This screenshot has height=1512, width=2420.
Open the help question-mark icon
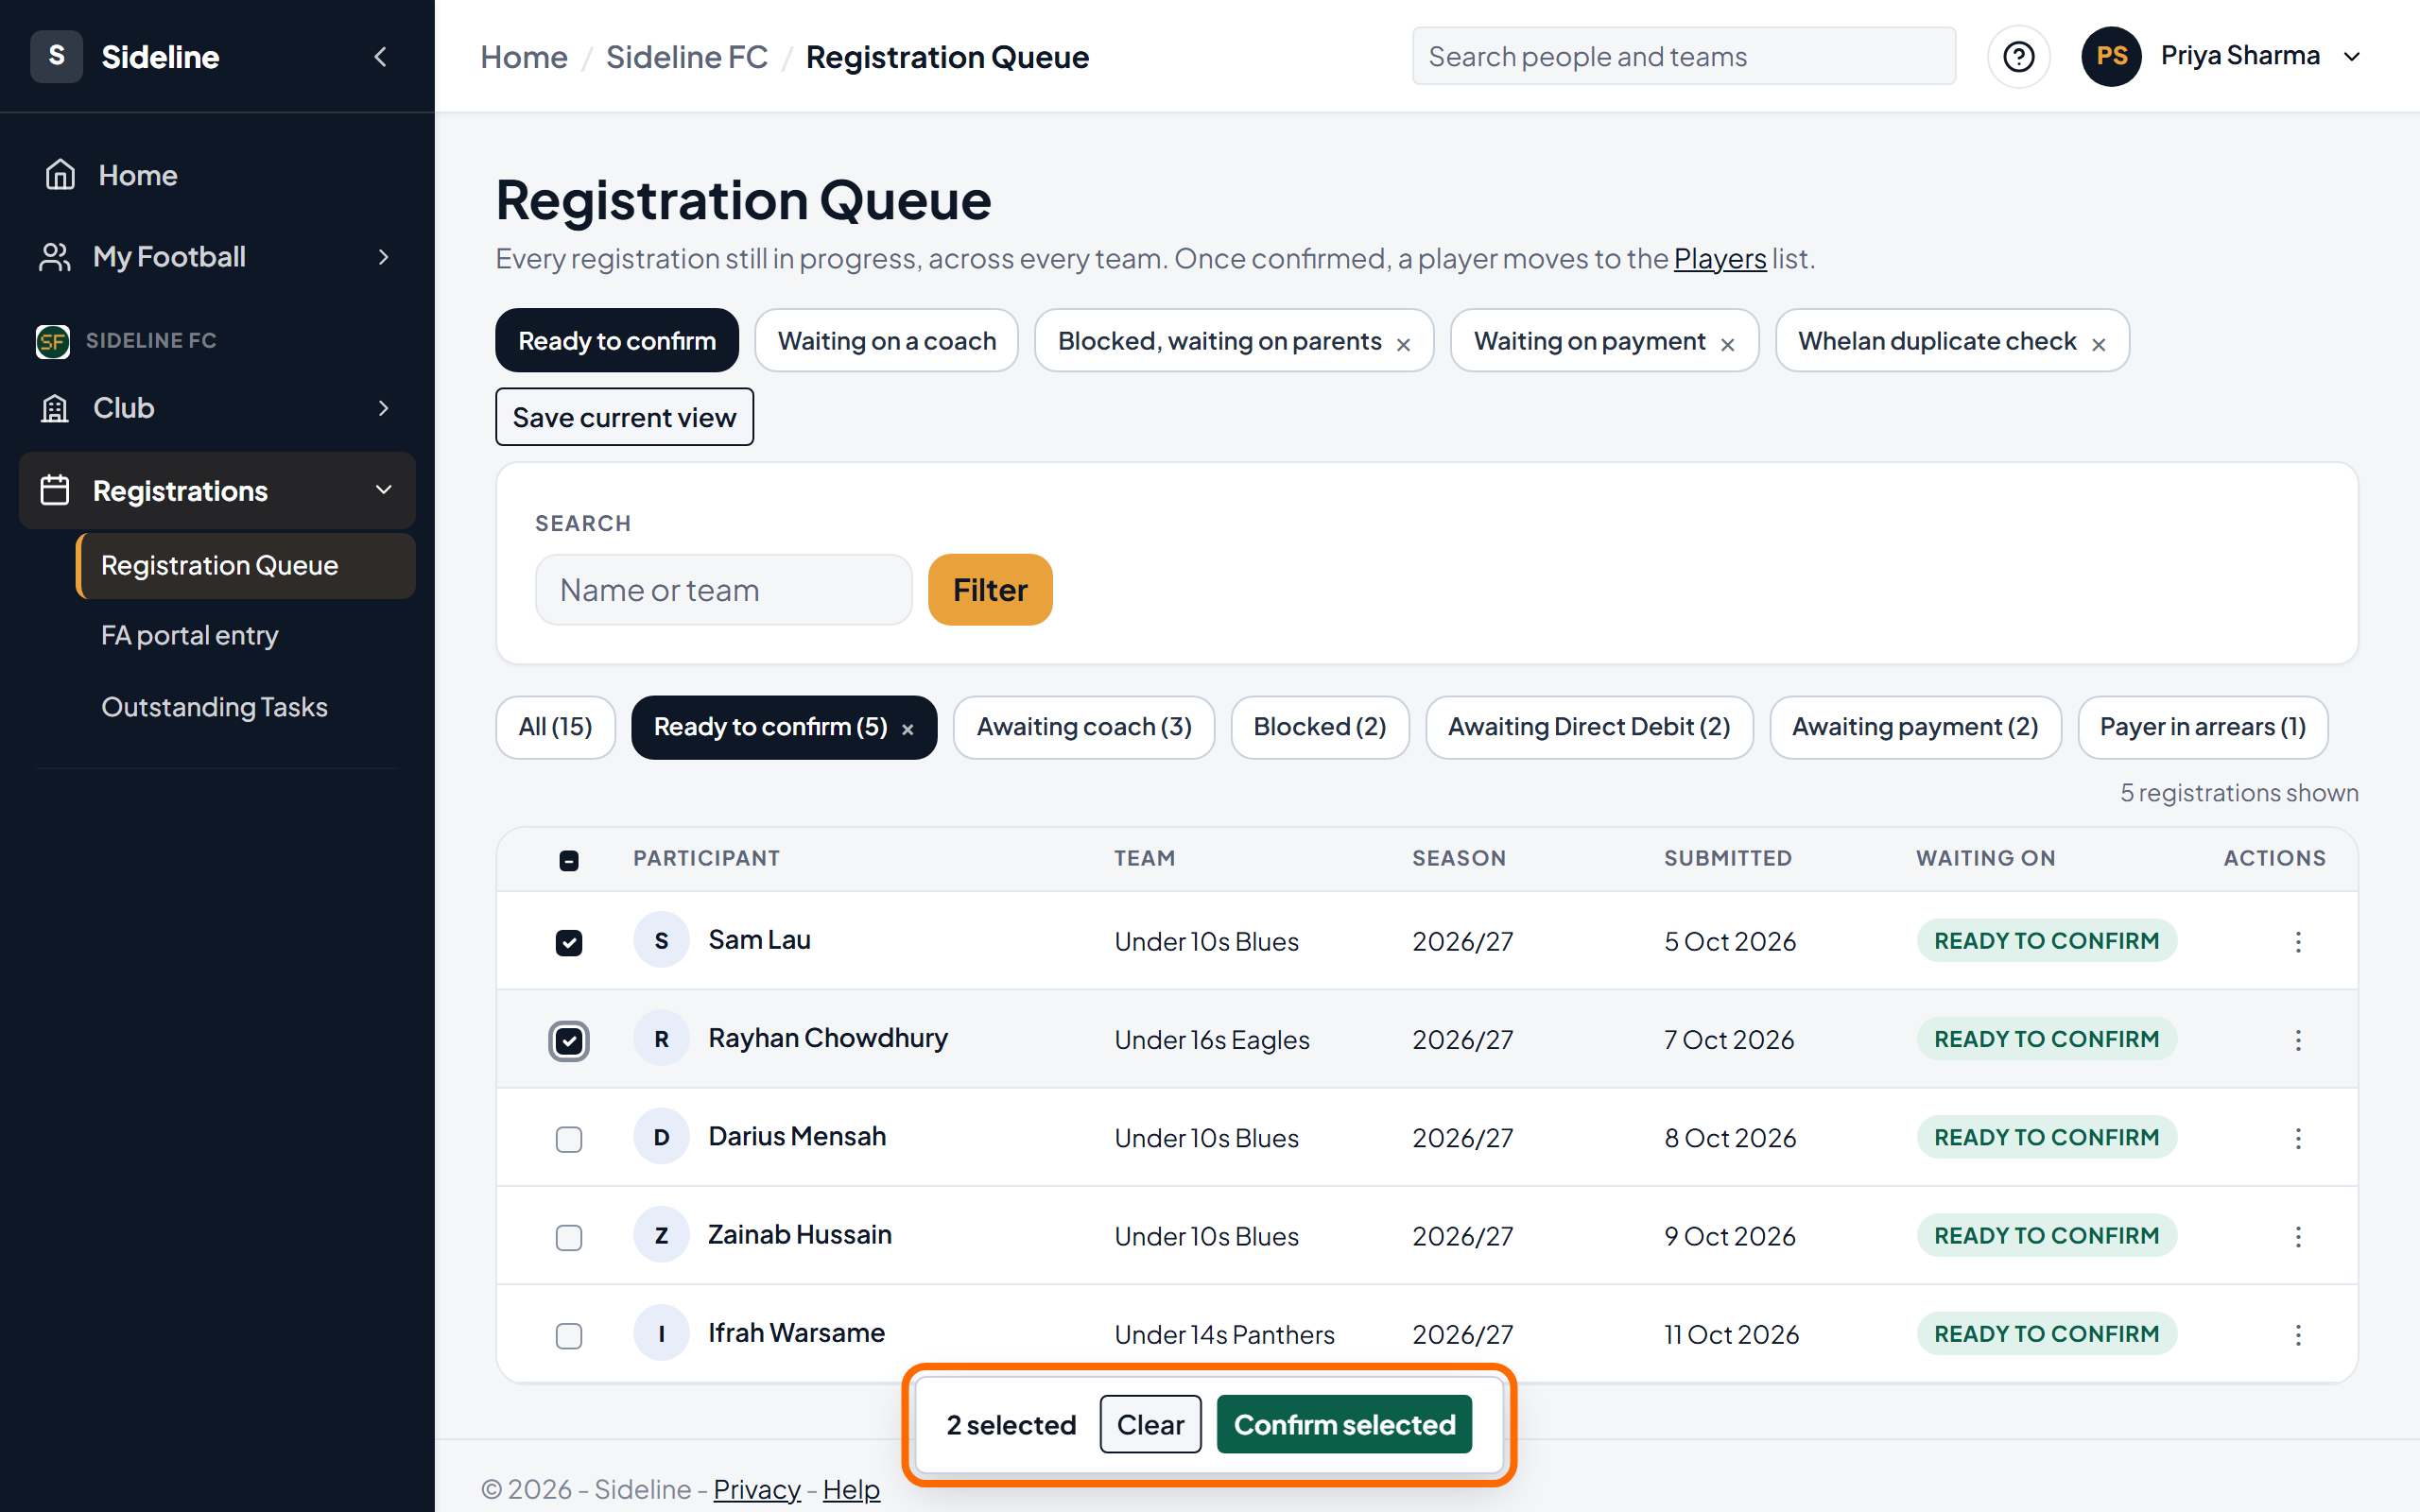[2018, 56]
